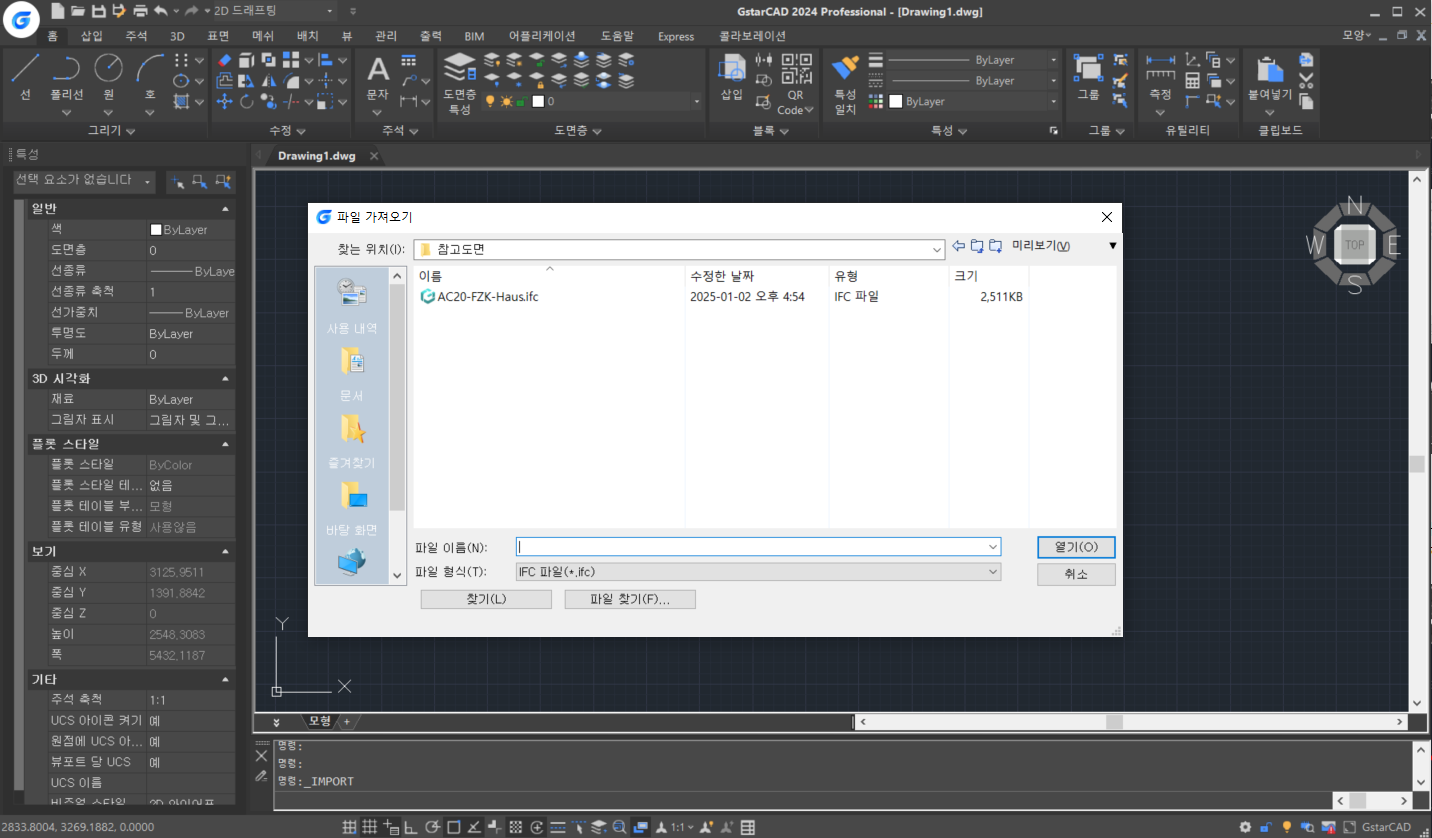Expand the Layers (도면층) panel
This screenshot has height=838, width=1432.
click(x=577, y=131)
